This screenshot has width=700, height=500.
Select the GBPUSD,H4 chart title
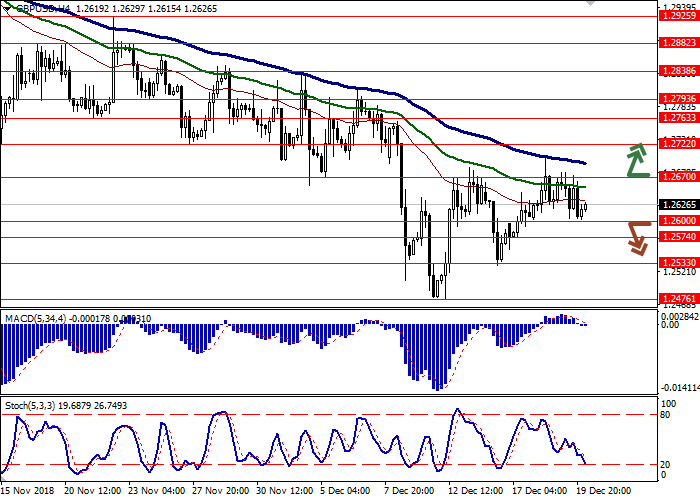tap(40, 8)
